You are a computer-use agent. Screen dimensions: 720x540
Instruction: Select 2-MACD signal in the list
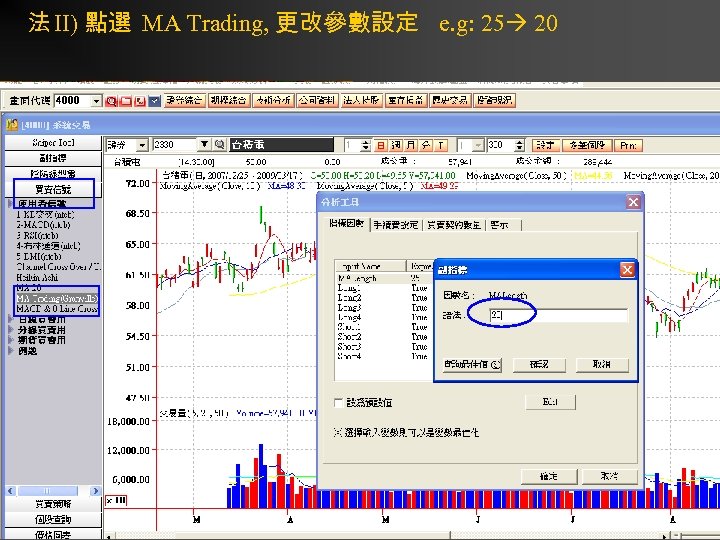tap(44, 225)
